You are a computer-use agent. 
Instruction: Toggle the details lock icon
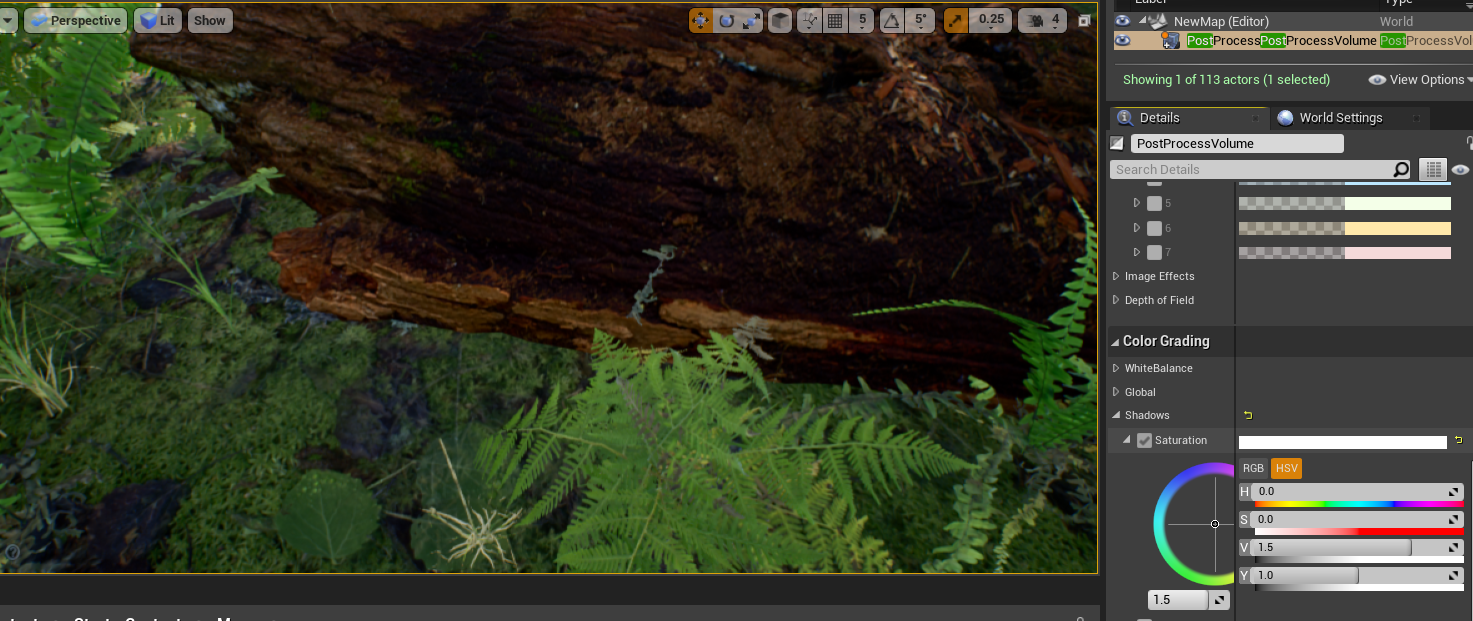point(1469,143)
